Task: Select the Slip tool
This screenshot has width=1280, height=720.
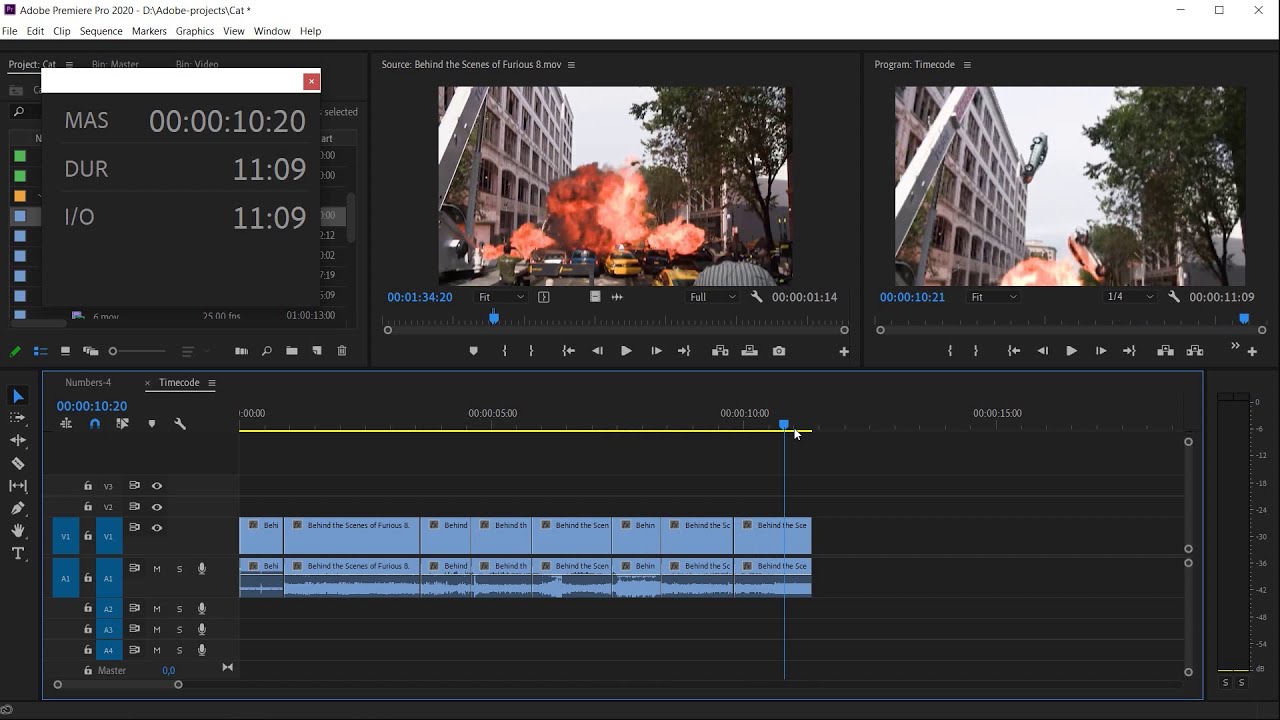Action: tap(18, 486)
